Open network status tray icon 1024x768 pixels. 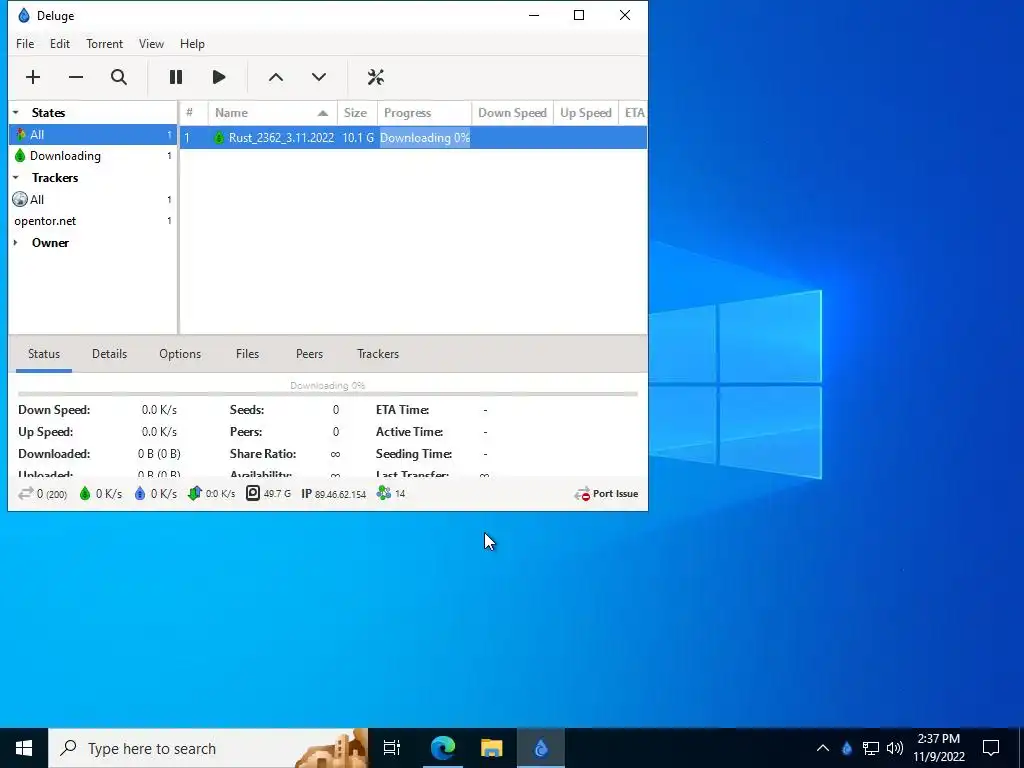tap(871, 748)
